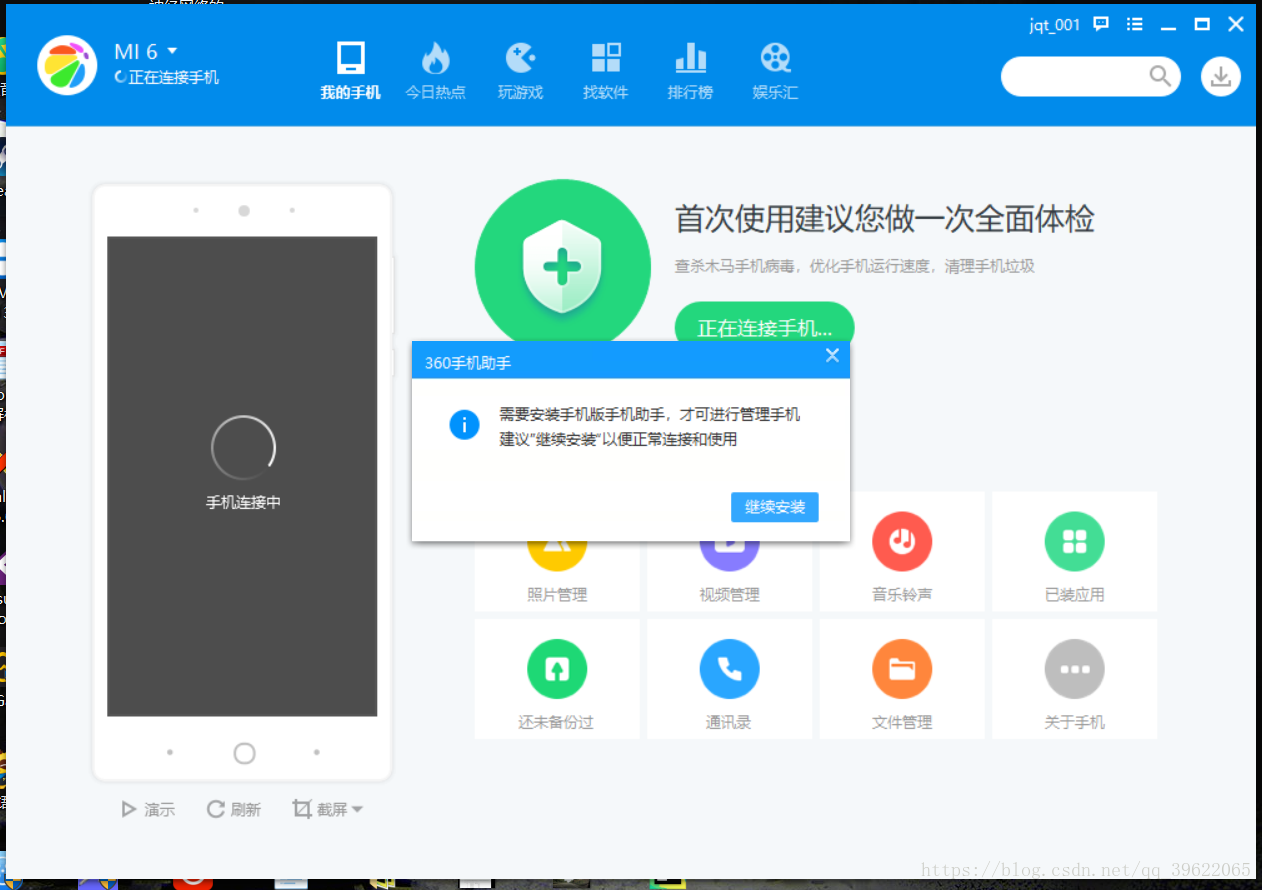The height and width of the screenshot is (890, 1262).
Task: Click 继续安装 in the dialog
Action: point(775,507)
